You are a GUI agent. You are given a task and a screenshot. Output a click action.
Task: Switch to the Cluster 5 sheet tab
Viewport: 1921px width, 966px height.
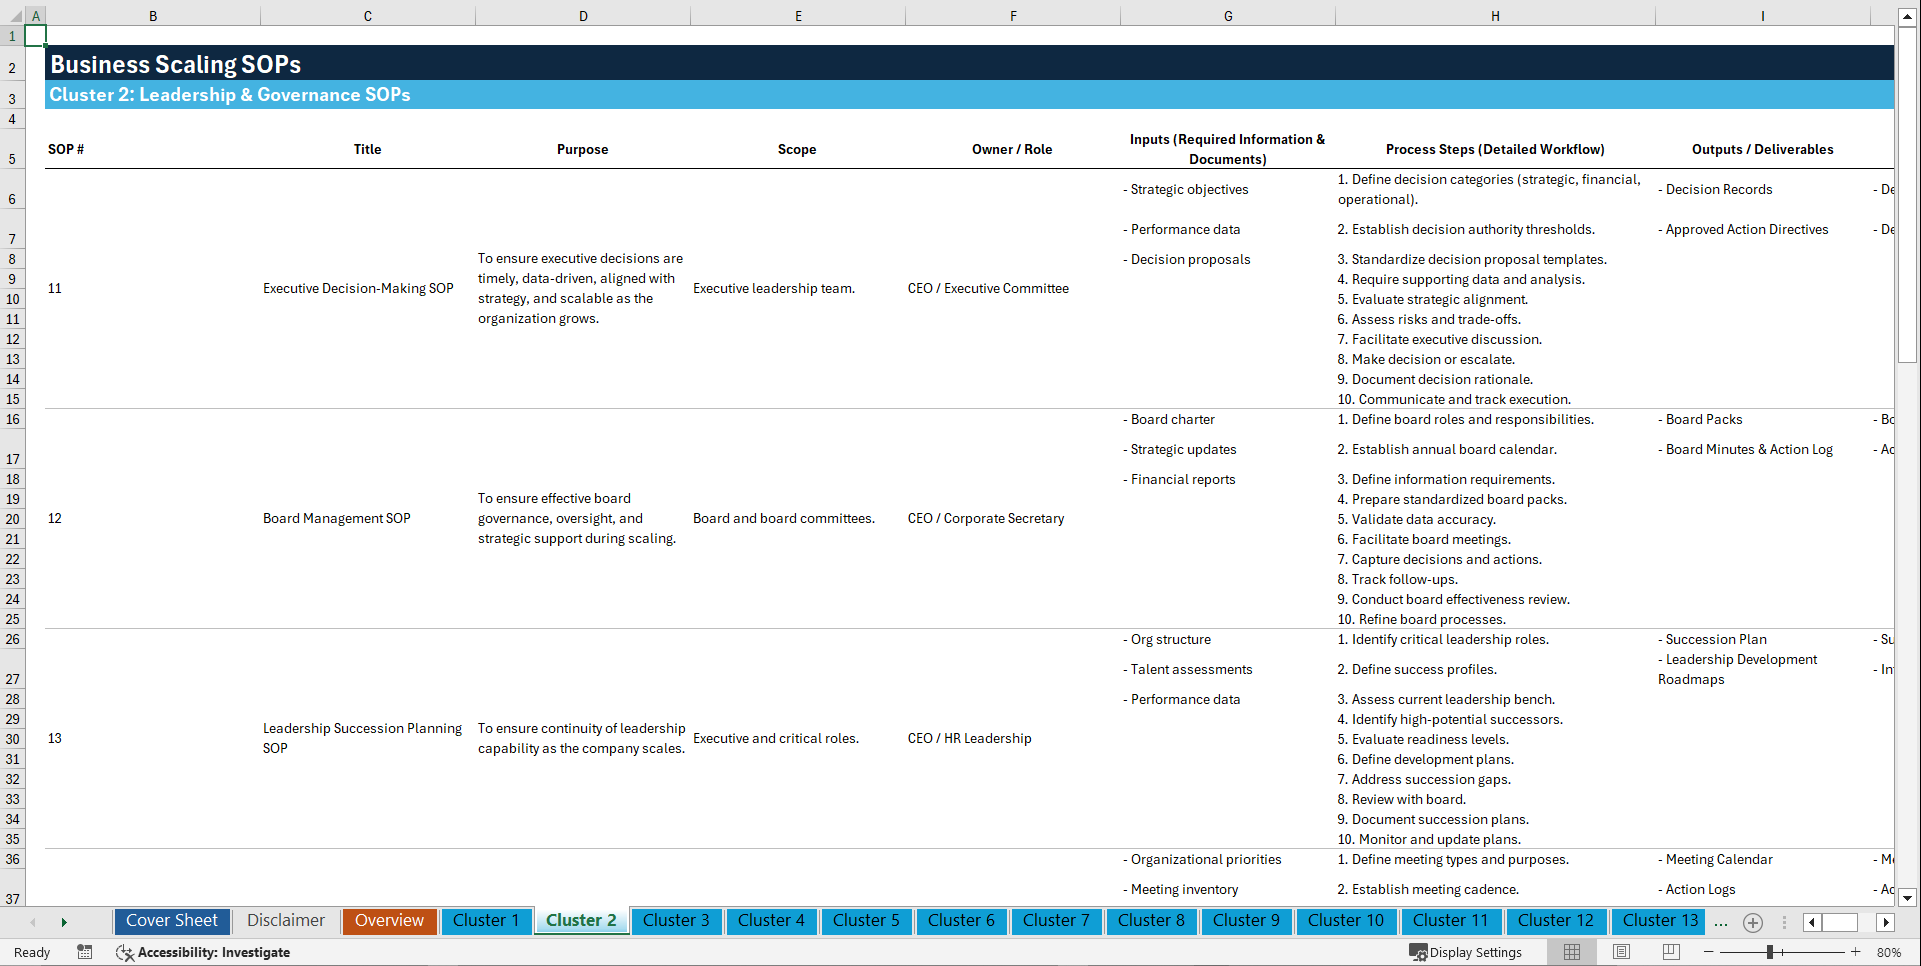(x=866, y=921)
